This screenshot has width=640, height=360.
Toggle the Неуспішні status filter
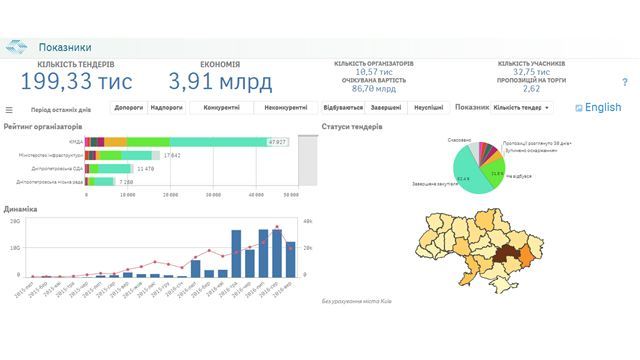429,108
